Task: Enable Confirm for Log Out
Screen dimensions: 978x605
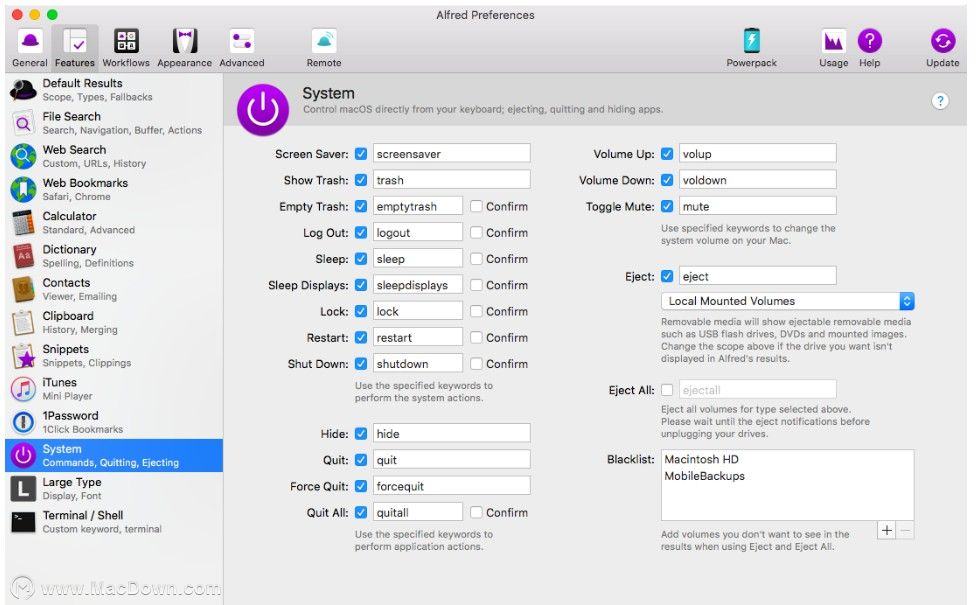Action: [477, 232]
